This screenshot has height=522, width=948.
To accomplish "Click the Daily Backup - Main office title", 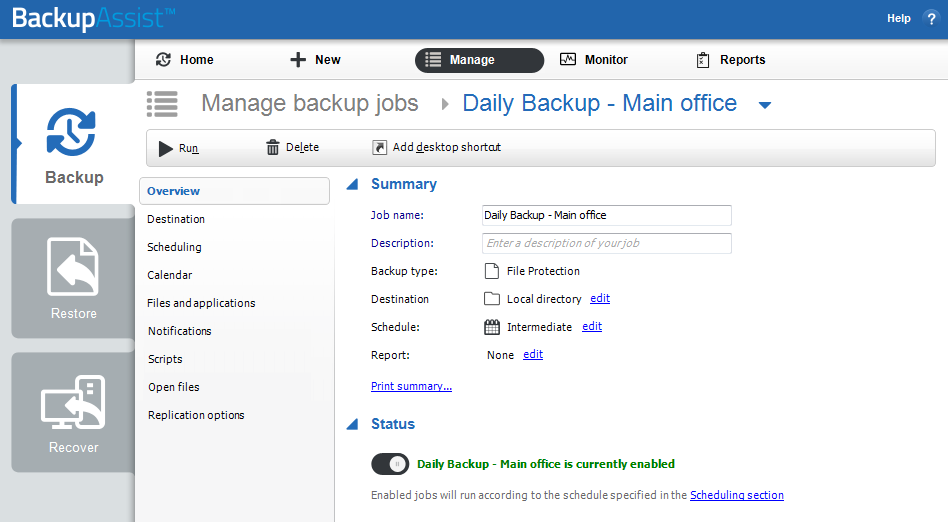I will click(600, 103).
